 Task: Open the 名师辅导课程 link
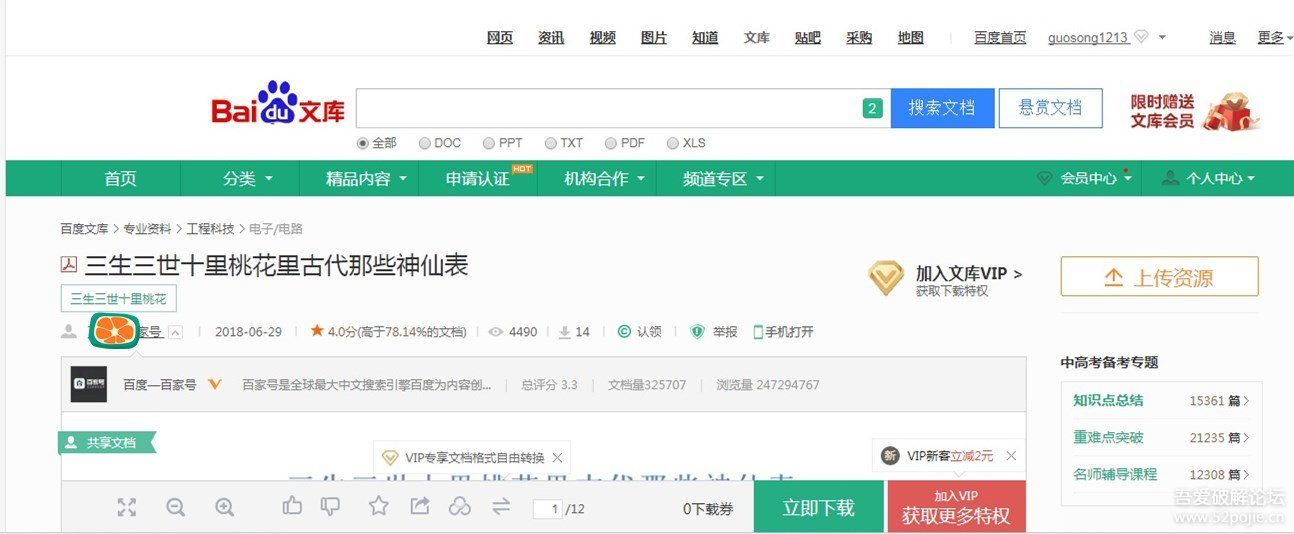click(x=1115, y=474)
